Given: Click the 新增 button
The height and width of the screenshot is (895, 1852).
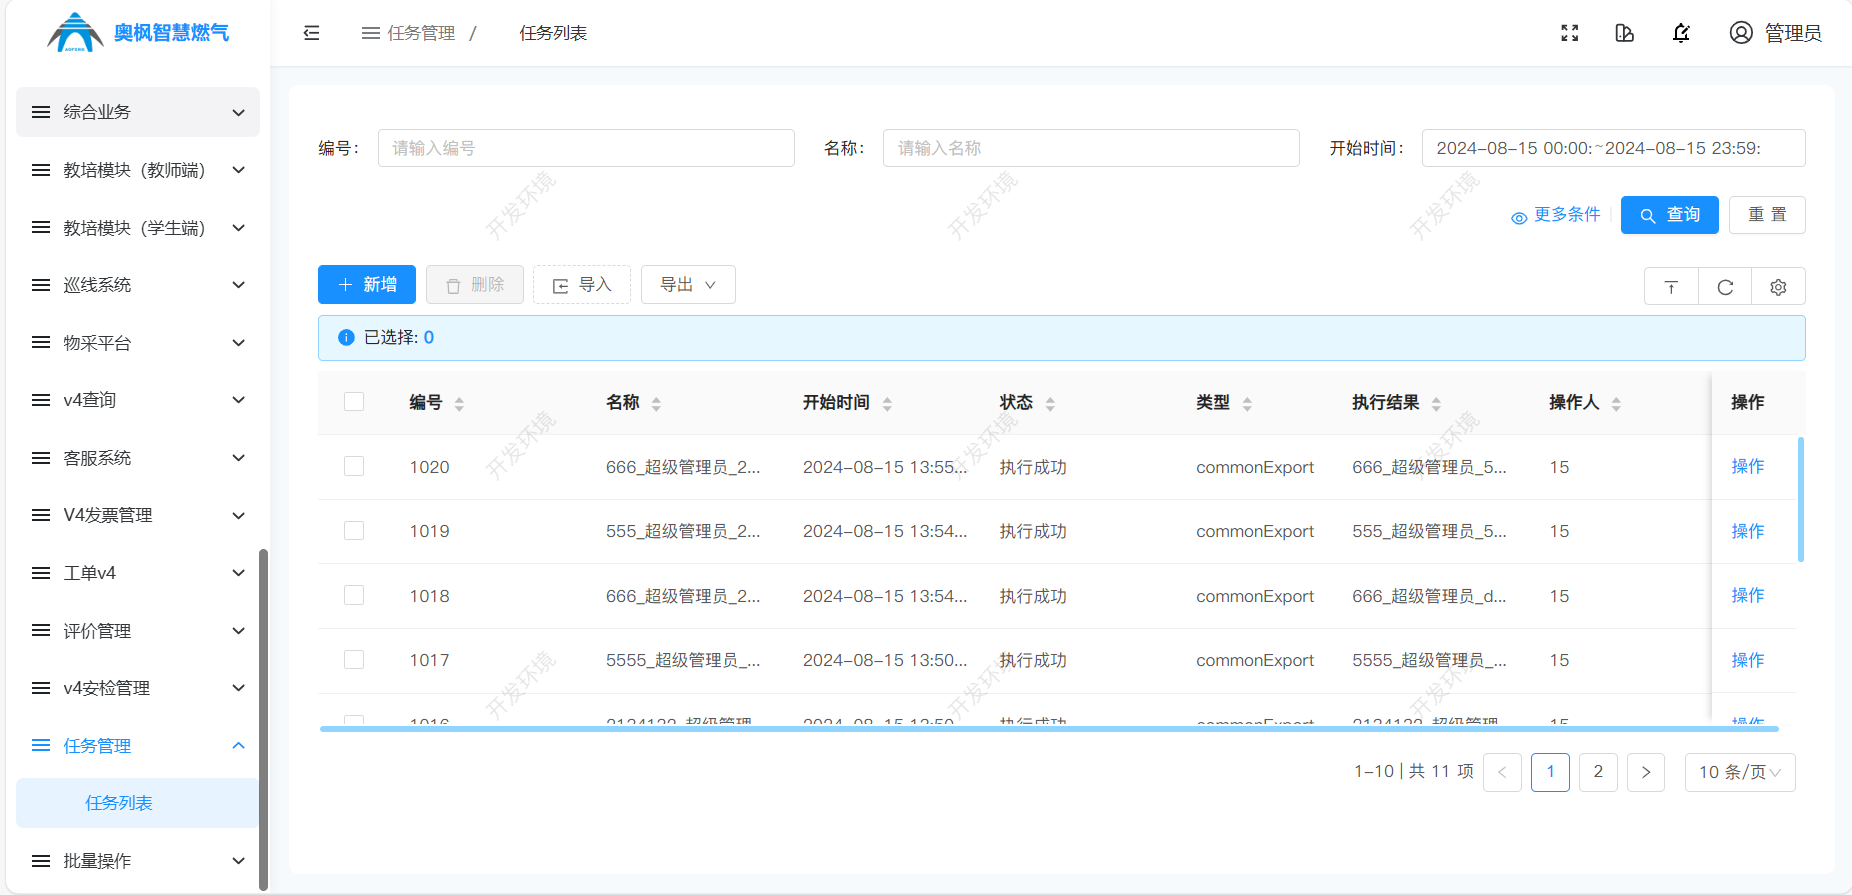Looking at the screenshot, I should [x=367, y=285].
